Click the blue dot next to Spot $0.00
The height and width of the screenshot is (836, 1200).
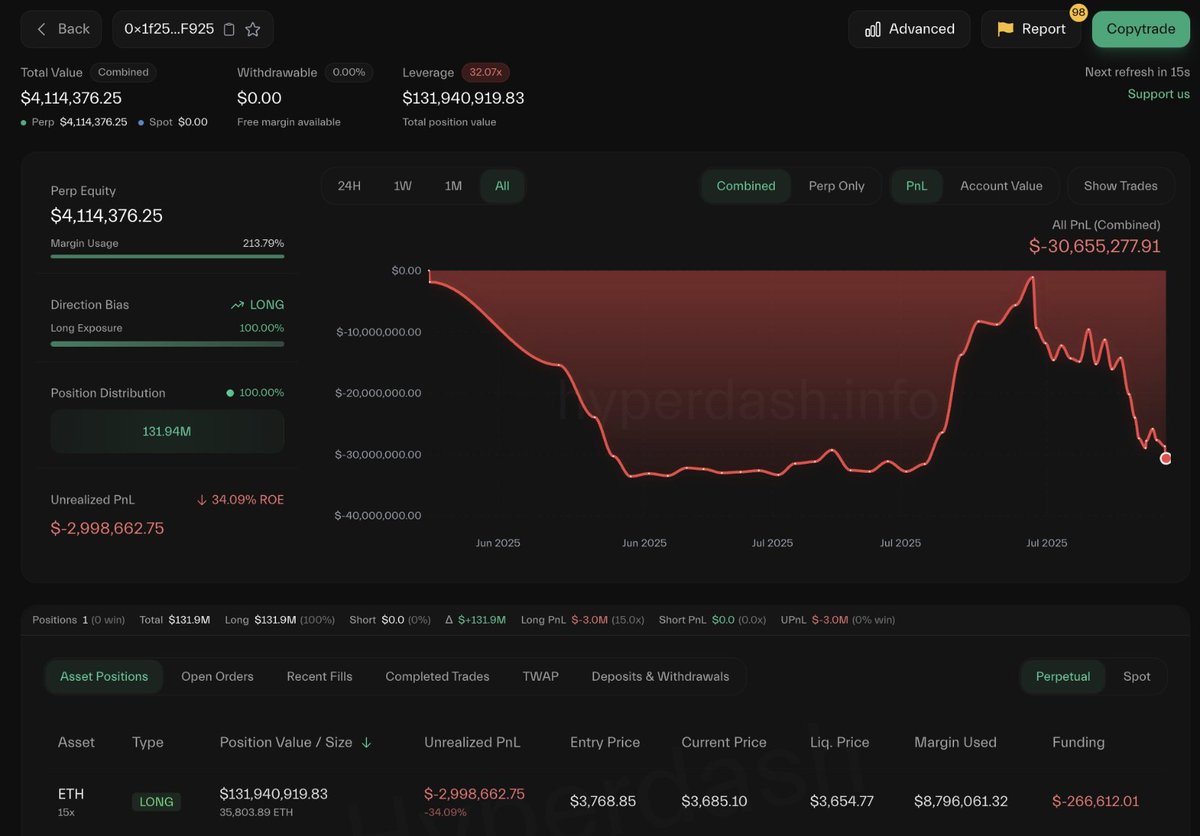pos(141,122)
